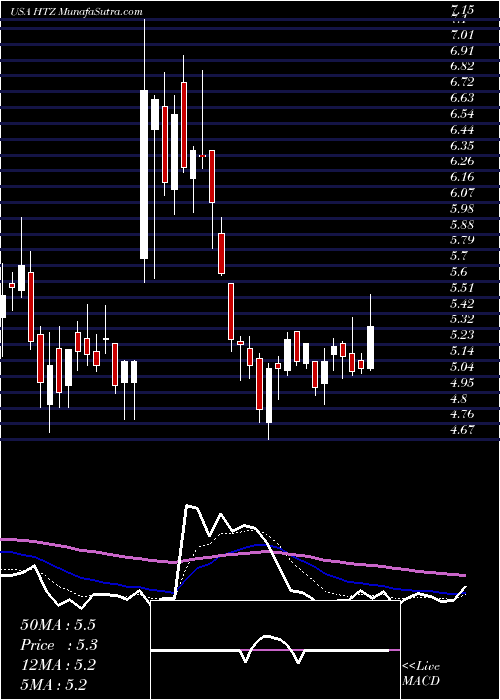Viewport: 500px width, 700px height.
Task: Click the 5.23 price axis label
Action: [x=462, y=336]
